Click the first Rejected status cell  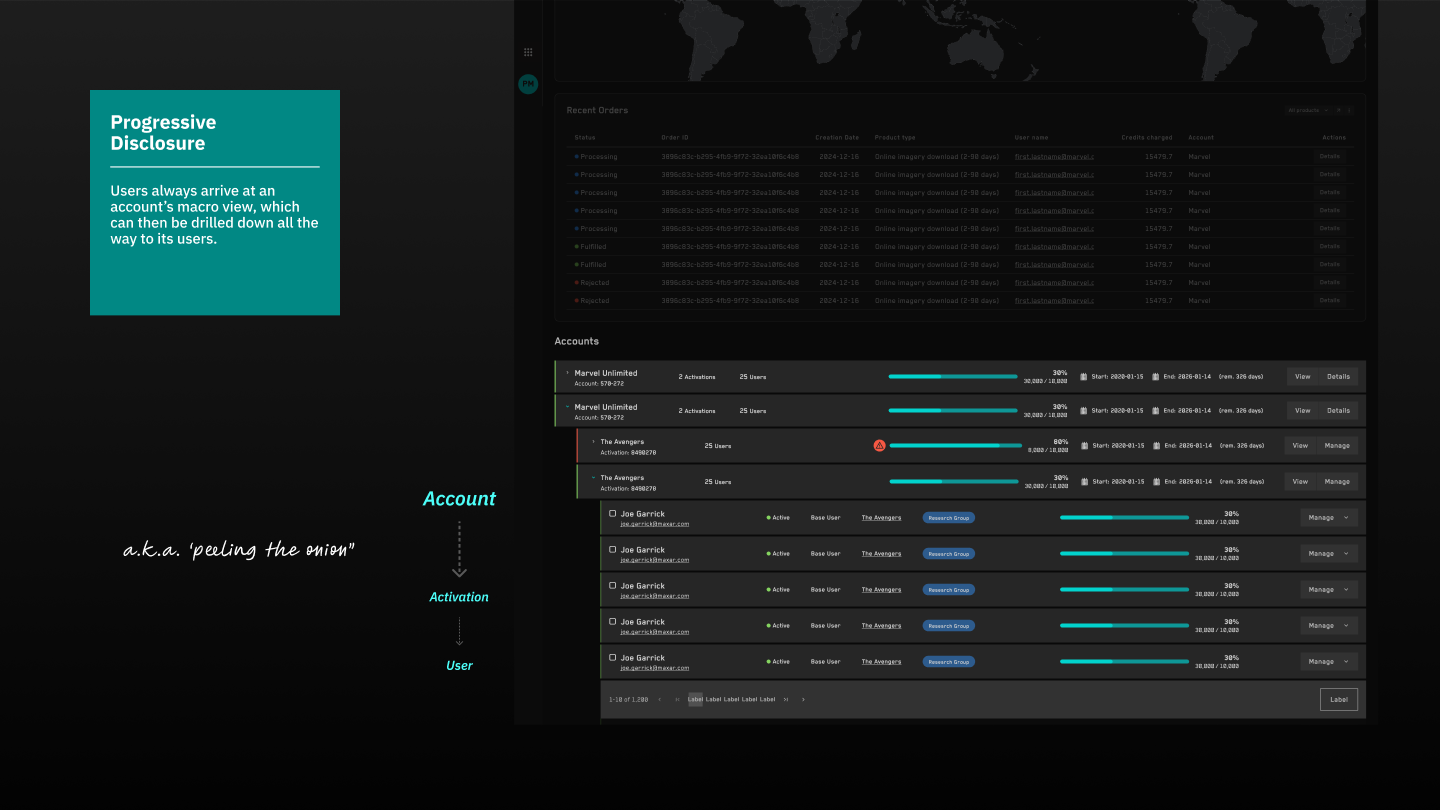point(592,283)
